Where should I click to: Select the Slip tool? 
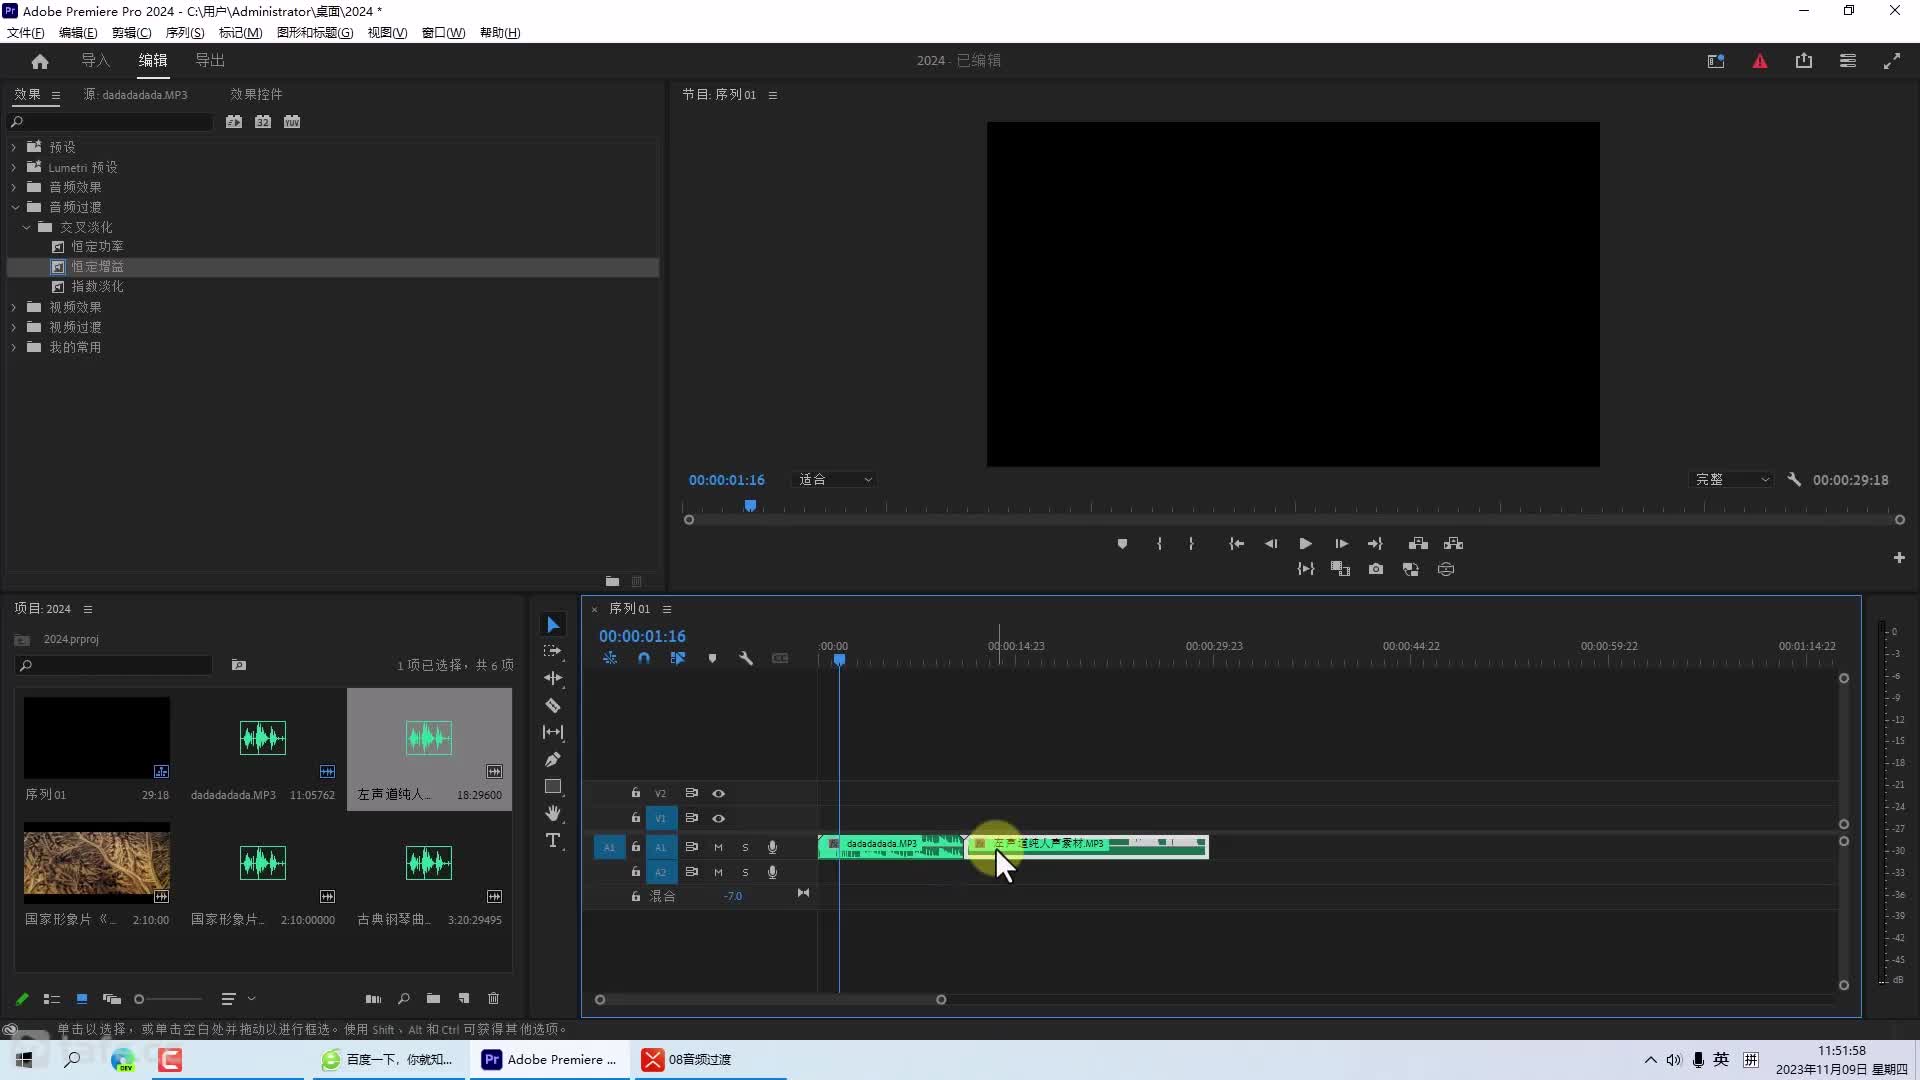pos(553,732)
